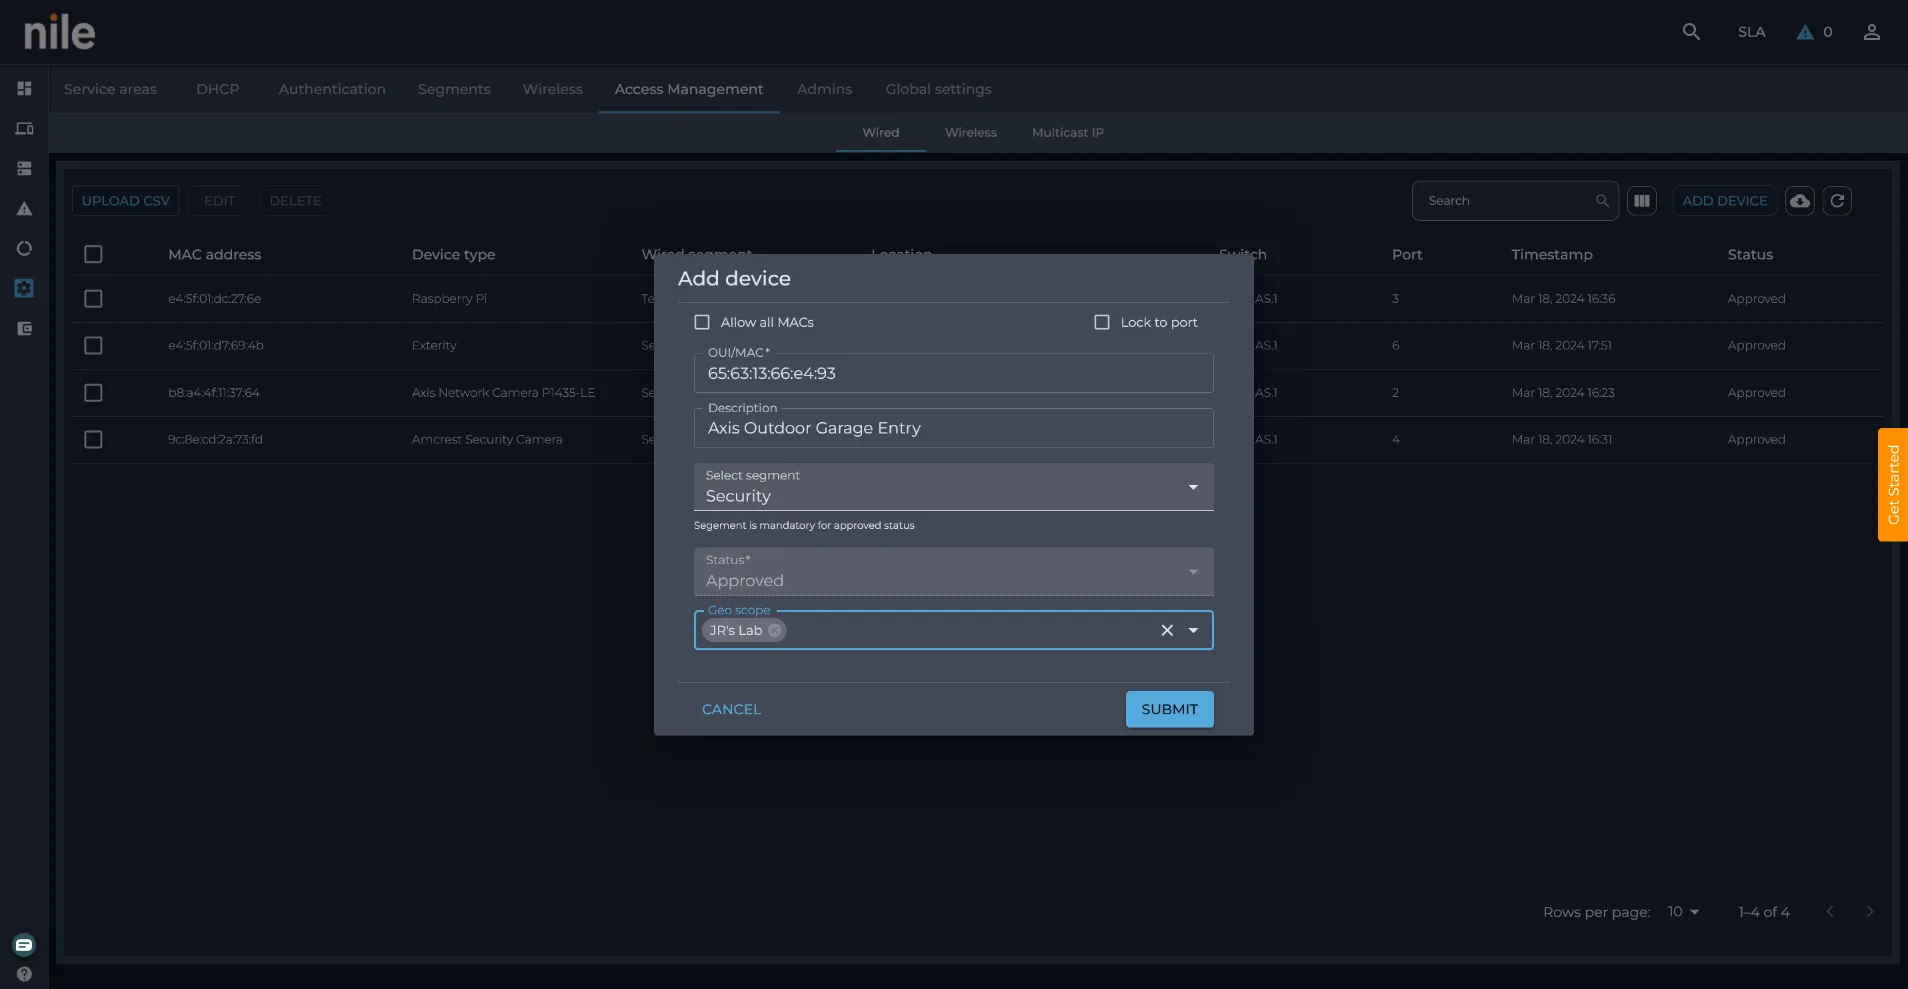Open the devices icon in the left sidebar
The height and width of the screenshot is (989, 1908).
(x=24, y=129)
